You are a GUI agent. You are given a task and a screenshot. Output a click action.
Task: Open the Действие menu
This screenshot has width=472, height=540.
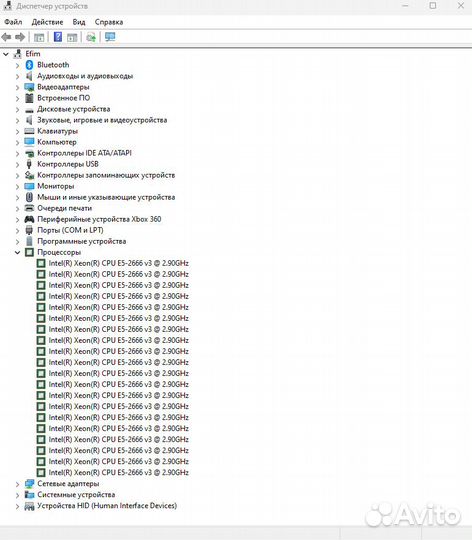[x=47, y=22]
